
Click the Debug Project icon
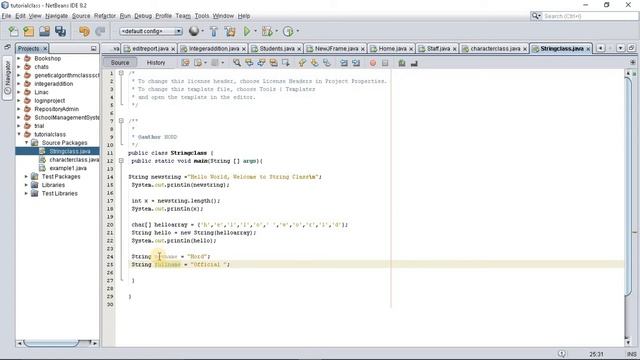point(267,31)
